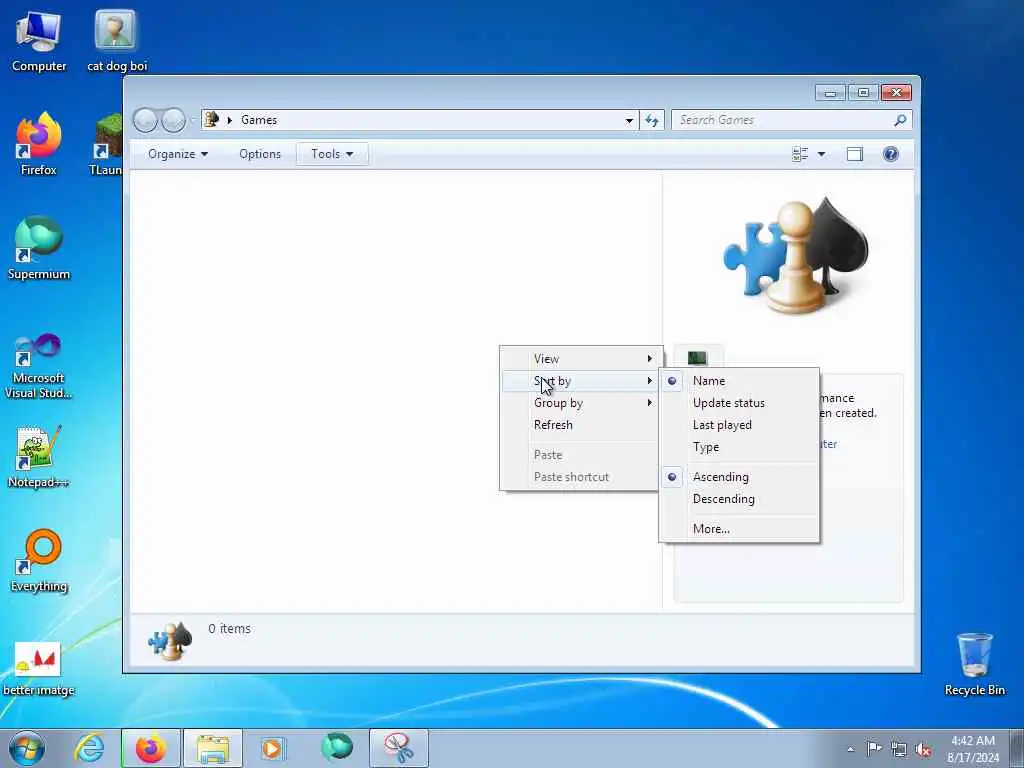The image size is (1024, 768).
Task: Click the small green thumbnail in preview pane
Action: [x=697, y=357]
